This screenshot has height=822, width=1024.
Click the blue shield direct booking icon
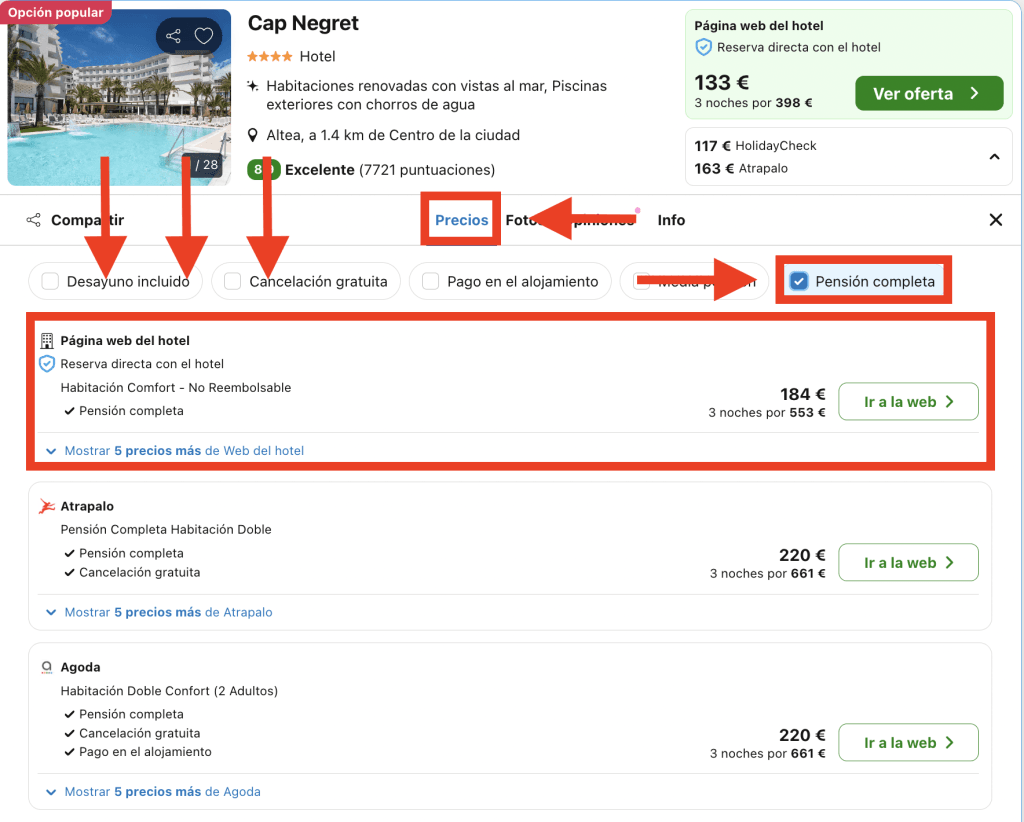pyautogui.click(x=47, y=364)
